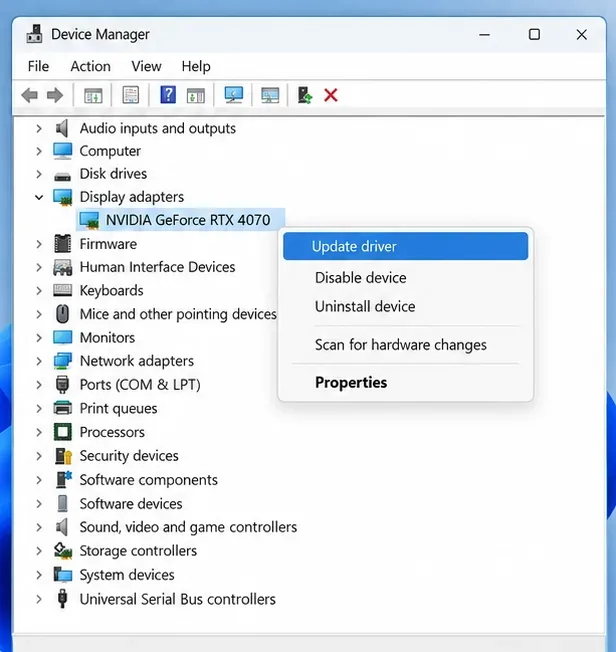Click the Back arrow toolbar icon

pos(30,95)
